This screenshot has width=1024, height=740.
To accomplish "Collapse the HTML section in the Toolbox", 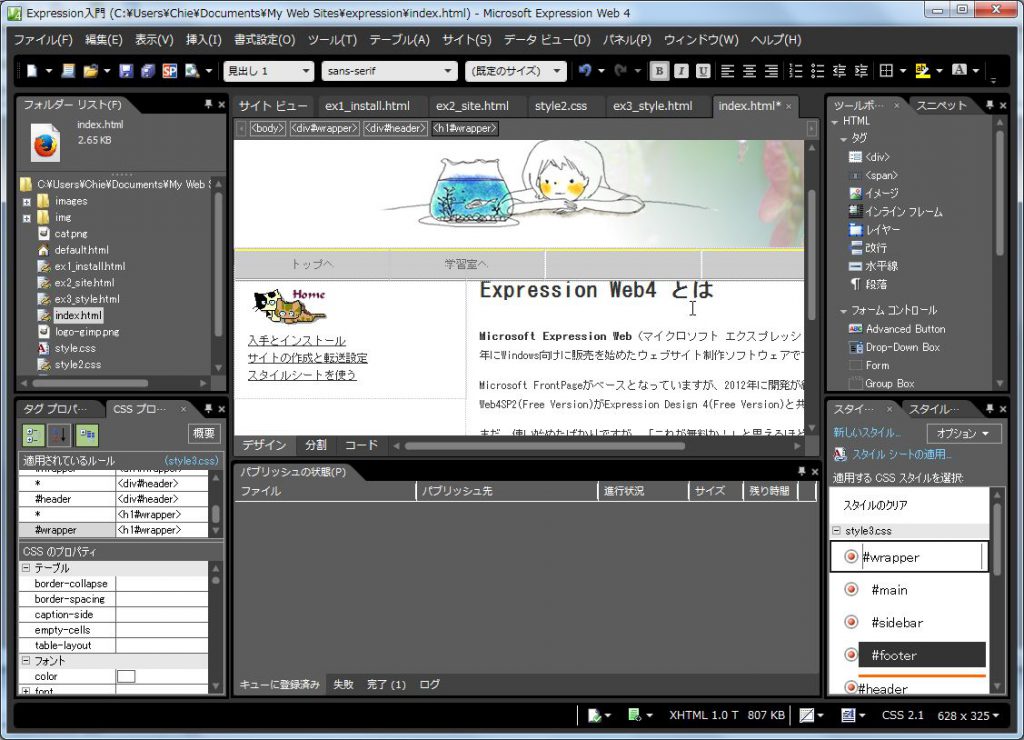I will [835, 121].
